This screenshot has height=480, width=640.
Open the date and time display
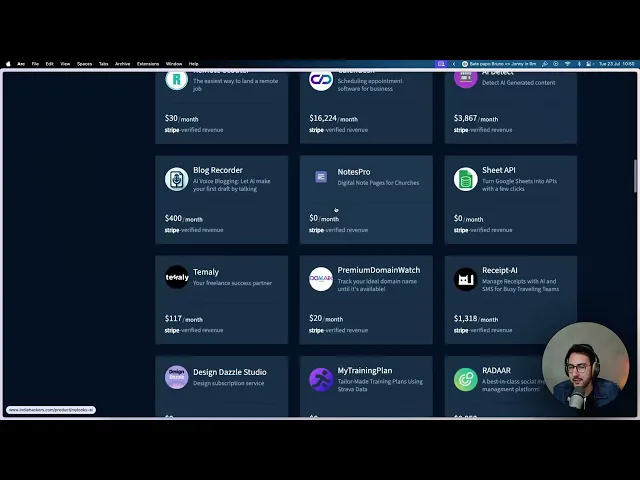[x=617, y=64]
